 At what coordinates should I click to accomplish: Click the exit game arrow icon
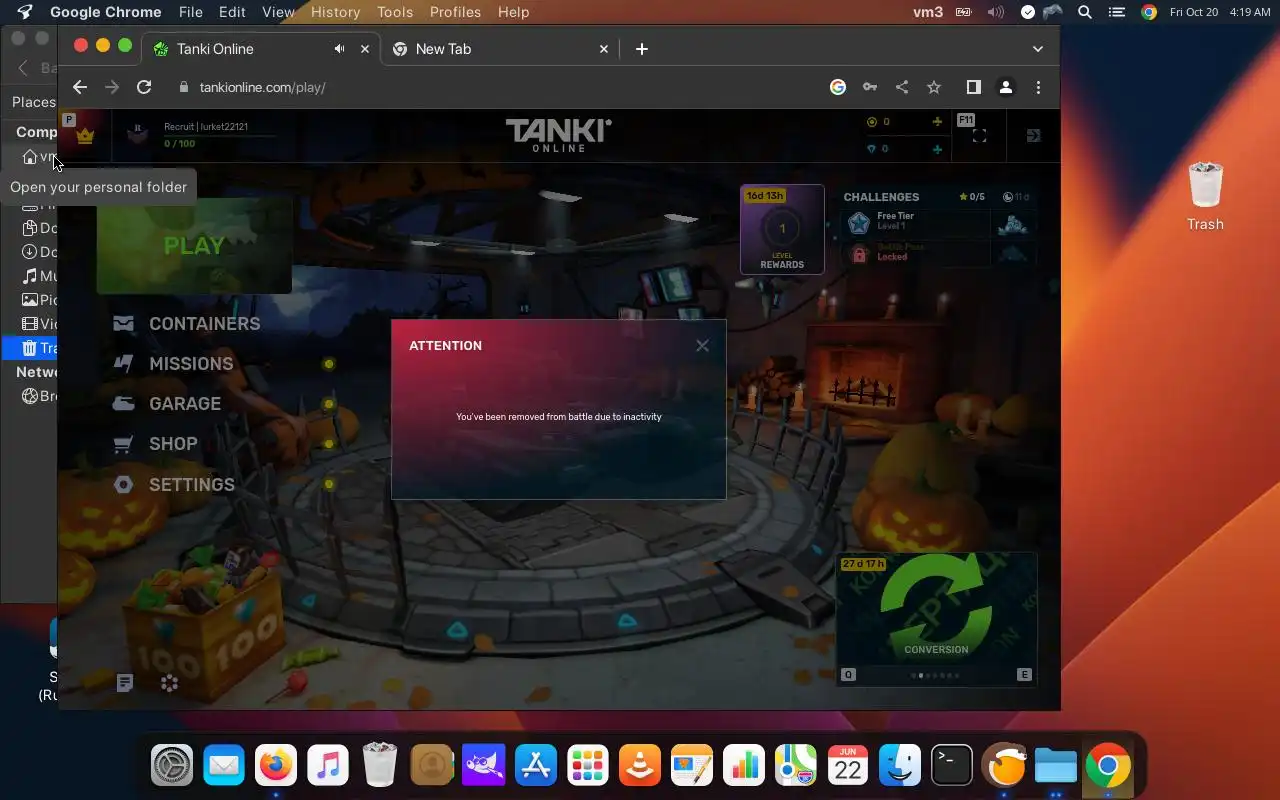[x=1033, y=136]
